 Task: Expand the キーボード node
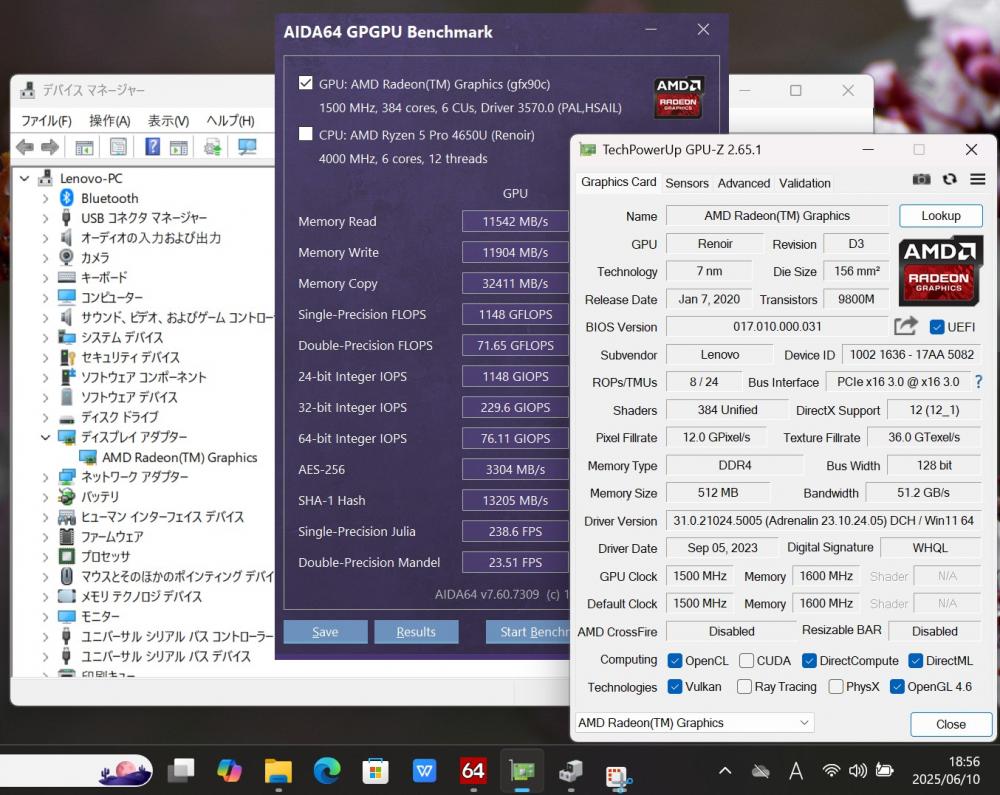45,278
